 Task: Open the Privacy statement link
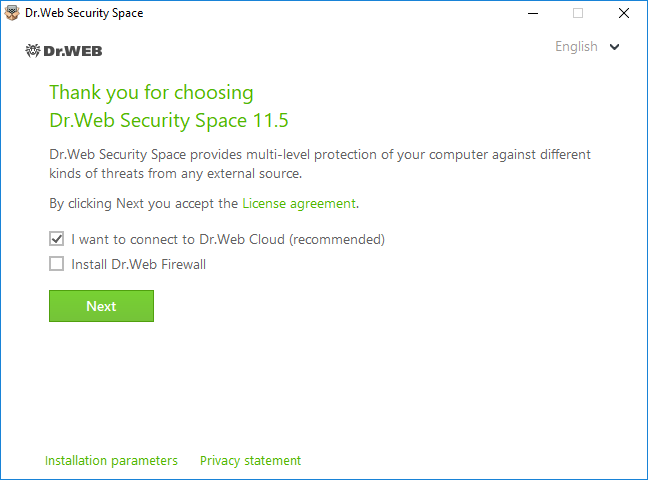pos(250,461)
